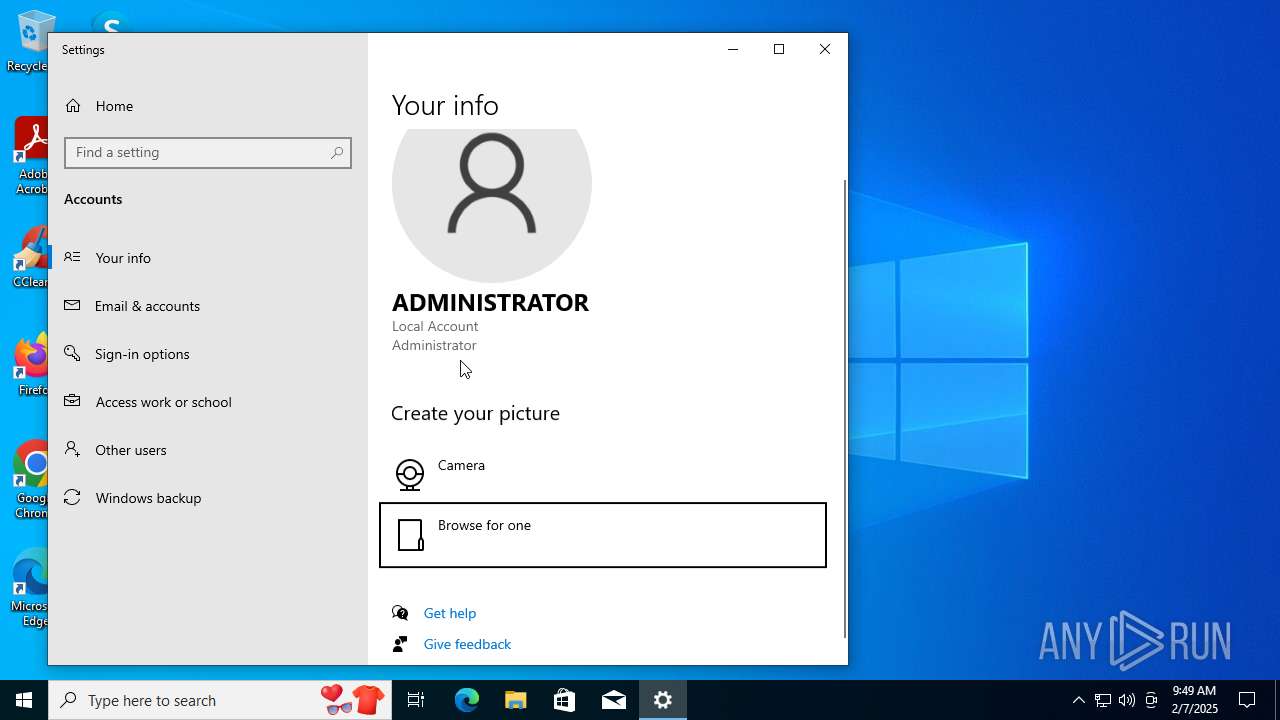Screen dimensions: 1280x720
Task: Launch Microsoft Edge from the taskbar
Action: click(467, 700)
